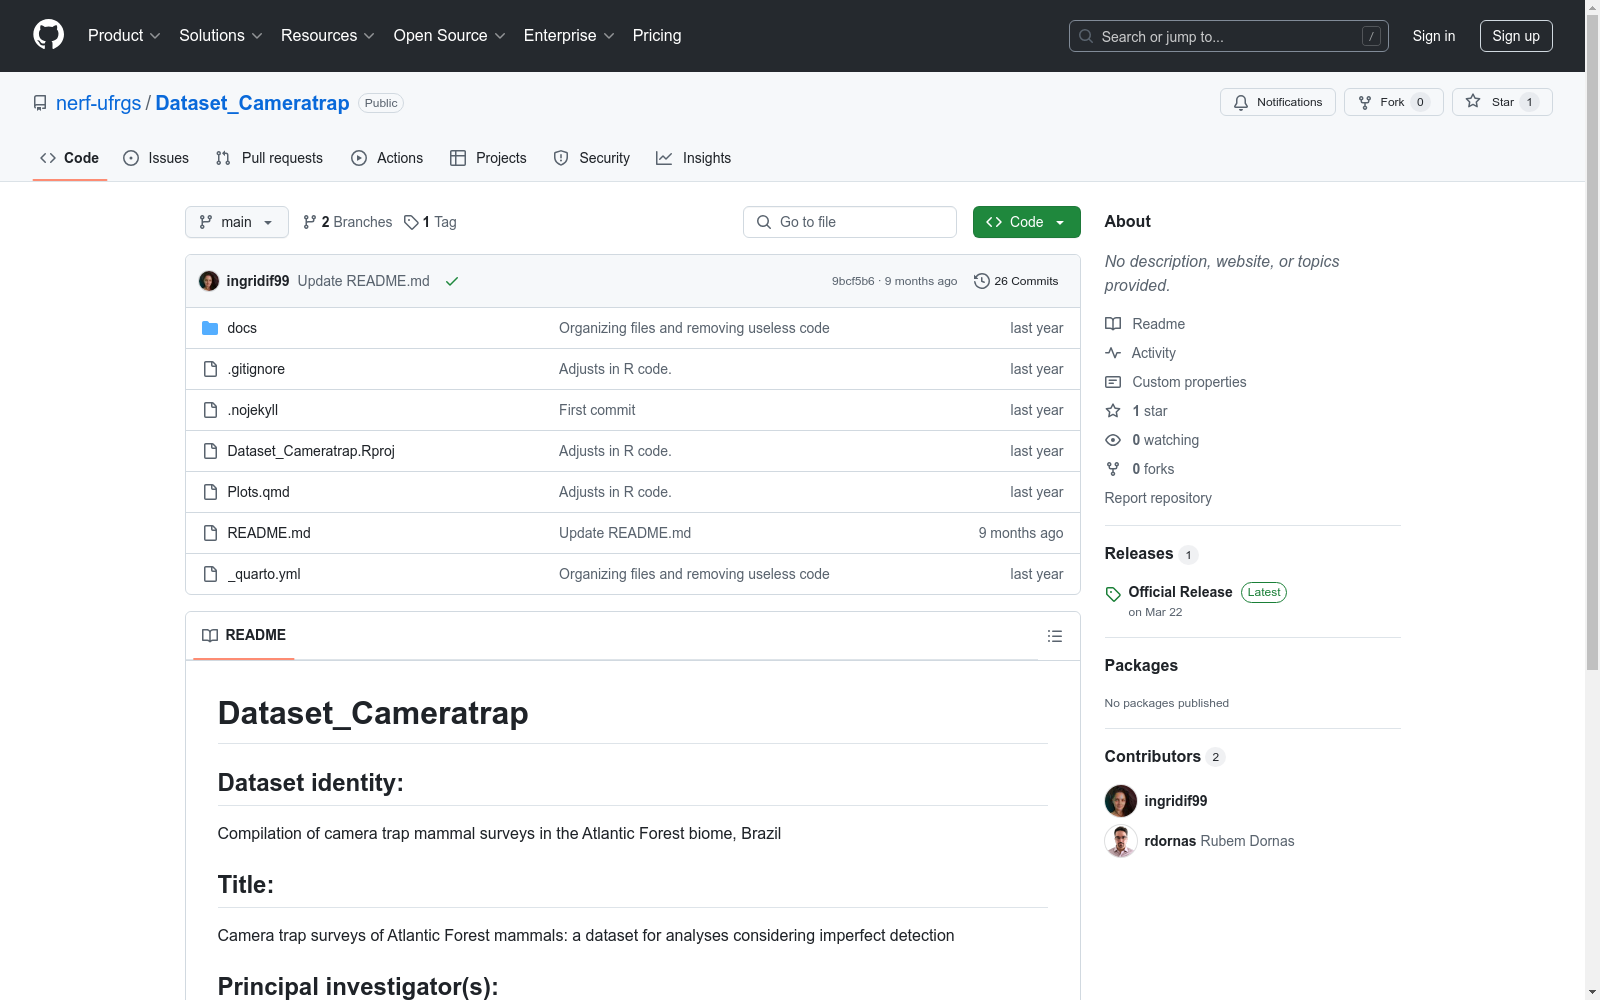Click the star icon beside 1 star in About
The height and width of the screenshot is (1000, 1600).
click(1113, 411)
